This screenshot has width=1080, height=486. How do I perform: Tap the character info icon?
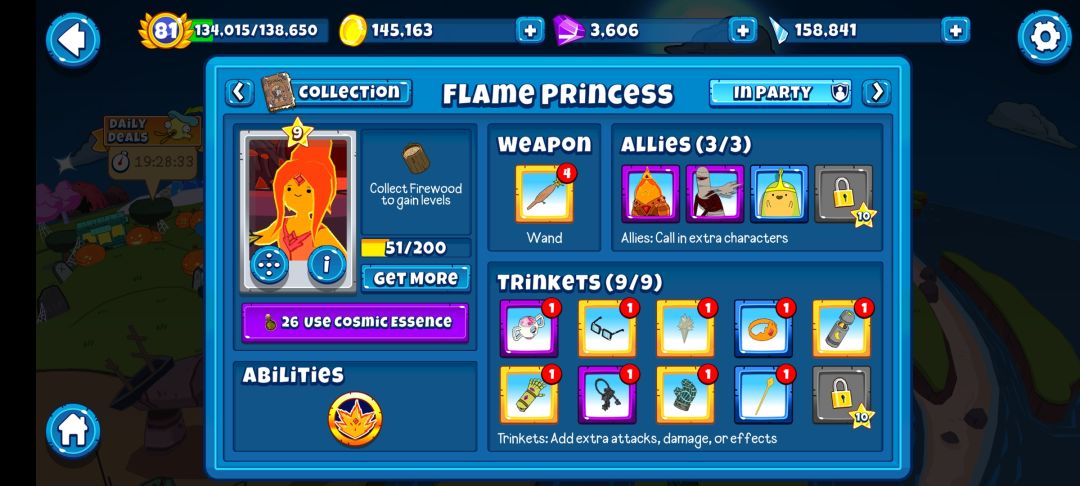[326, 264]
